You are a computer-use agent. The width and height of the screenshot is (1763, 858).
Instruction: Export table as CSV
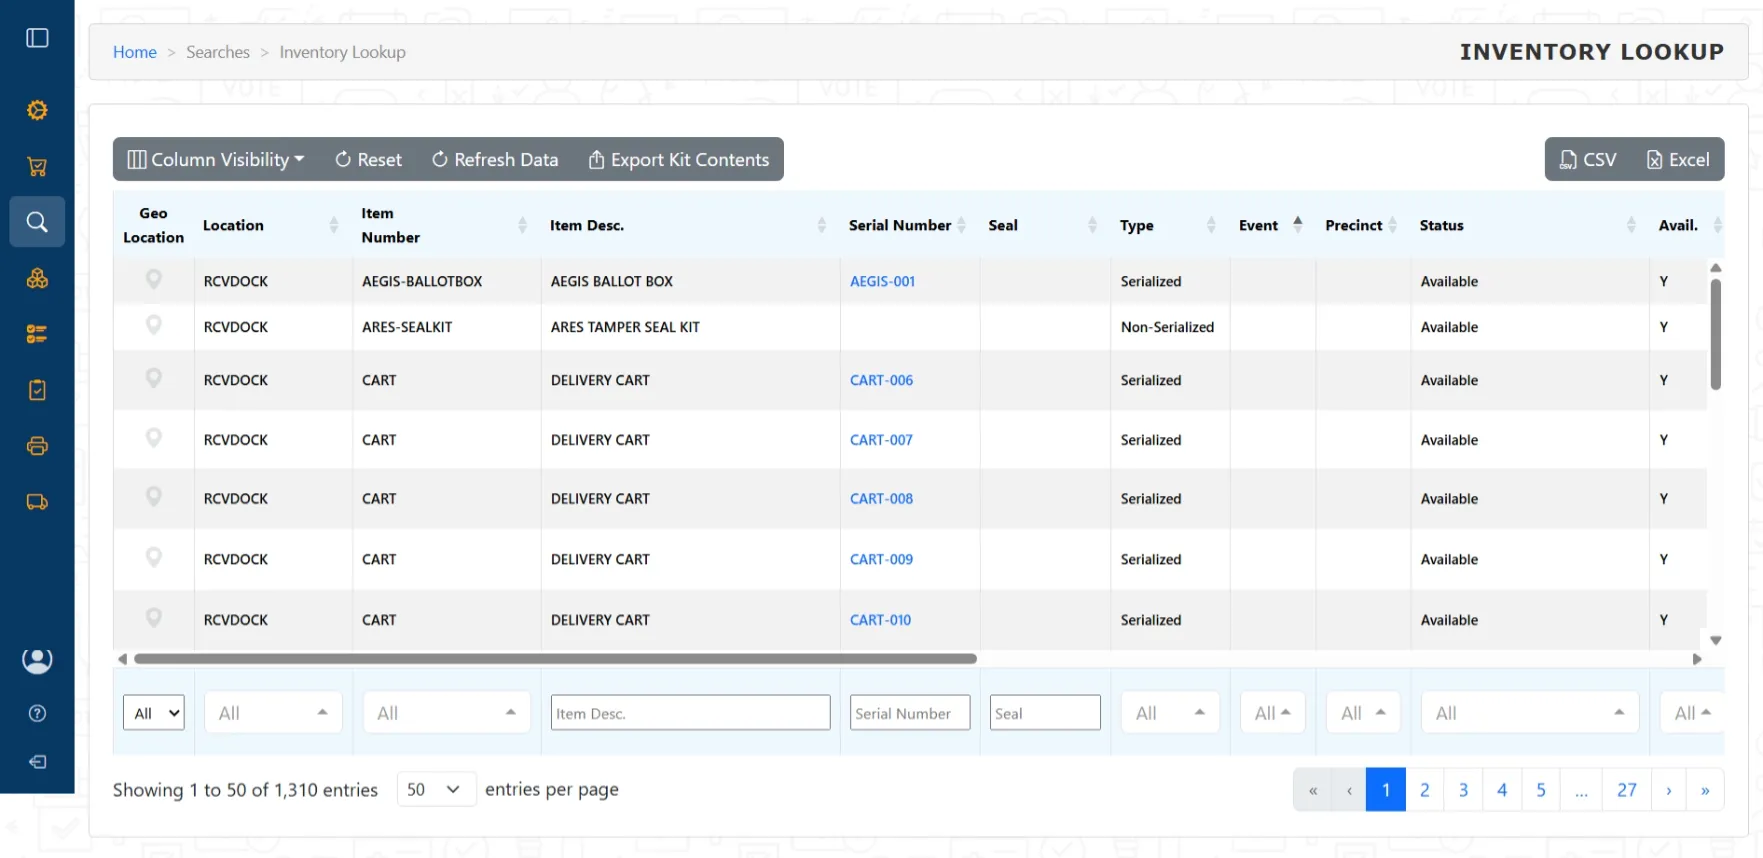(x=1588, y=160)
